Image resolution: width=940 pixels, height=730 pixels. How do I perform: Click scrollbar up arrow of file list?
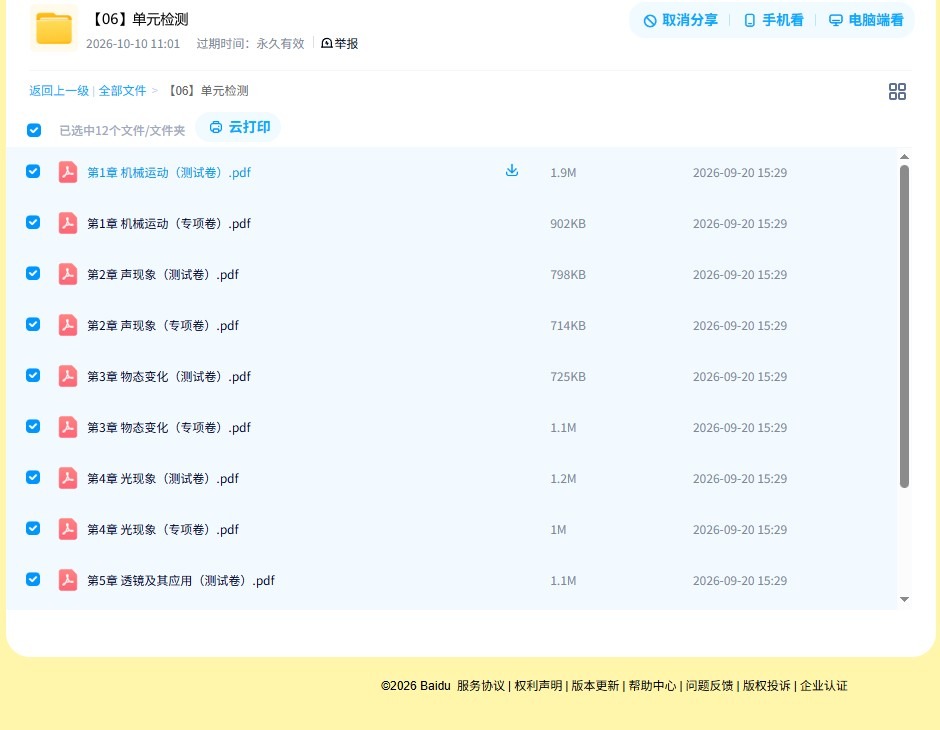click(904, 156)
